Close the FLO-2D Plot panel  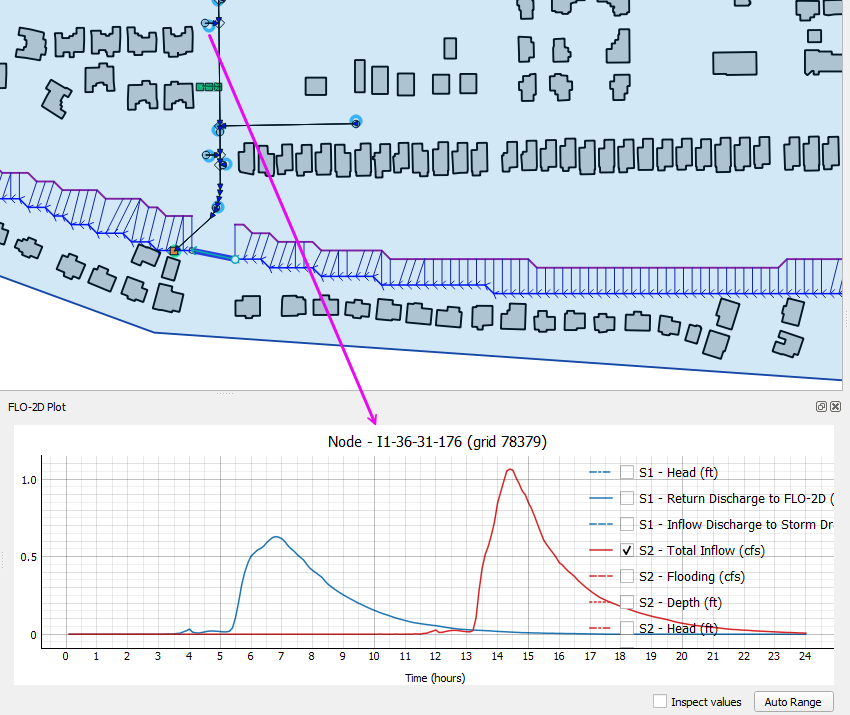click(835, 407)
